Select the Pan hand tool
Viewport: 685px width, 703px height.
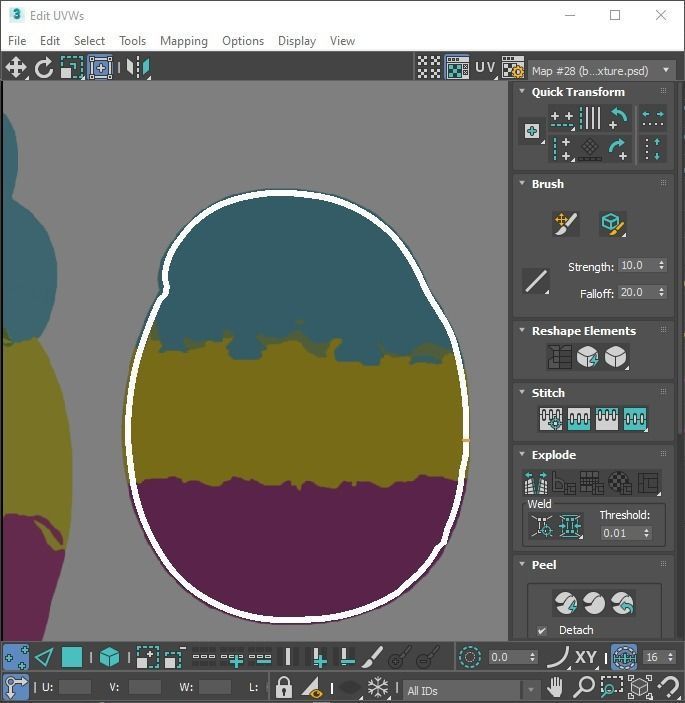coord(555,686)
